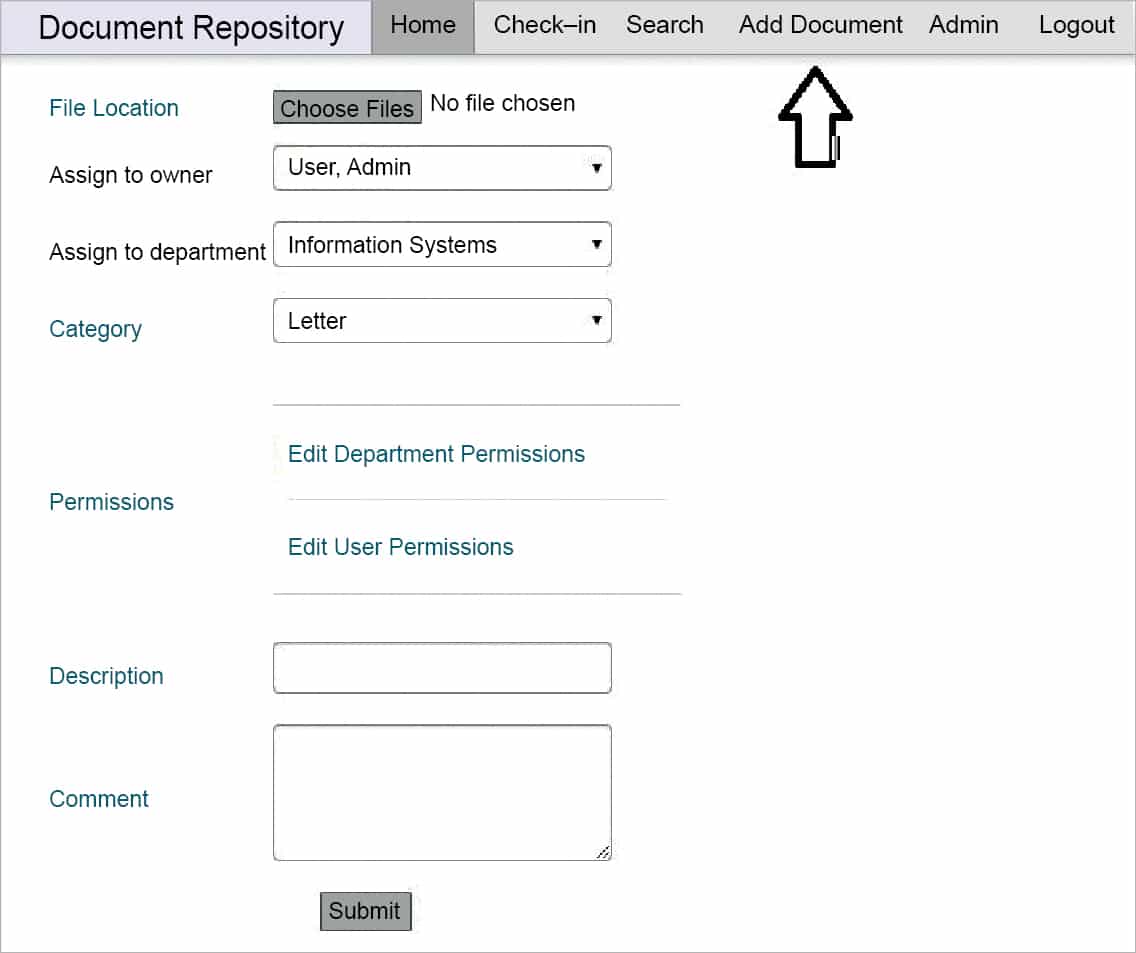Screen dimensions: 1136x953
Task: Click the black upward arrow icon
Action: [x=815, y=118]
